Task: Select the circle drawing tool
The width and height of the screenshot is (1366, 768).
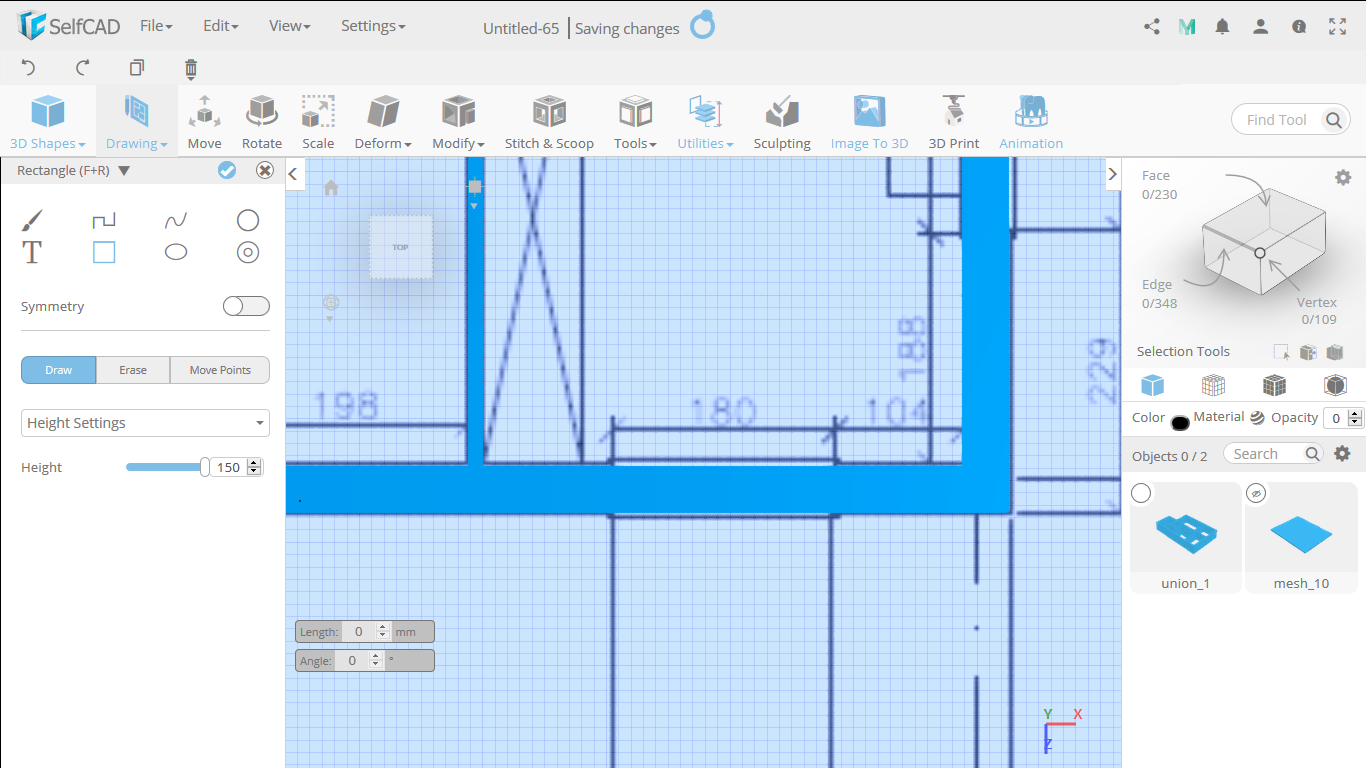Action: [248, 220]
